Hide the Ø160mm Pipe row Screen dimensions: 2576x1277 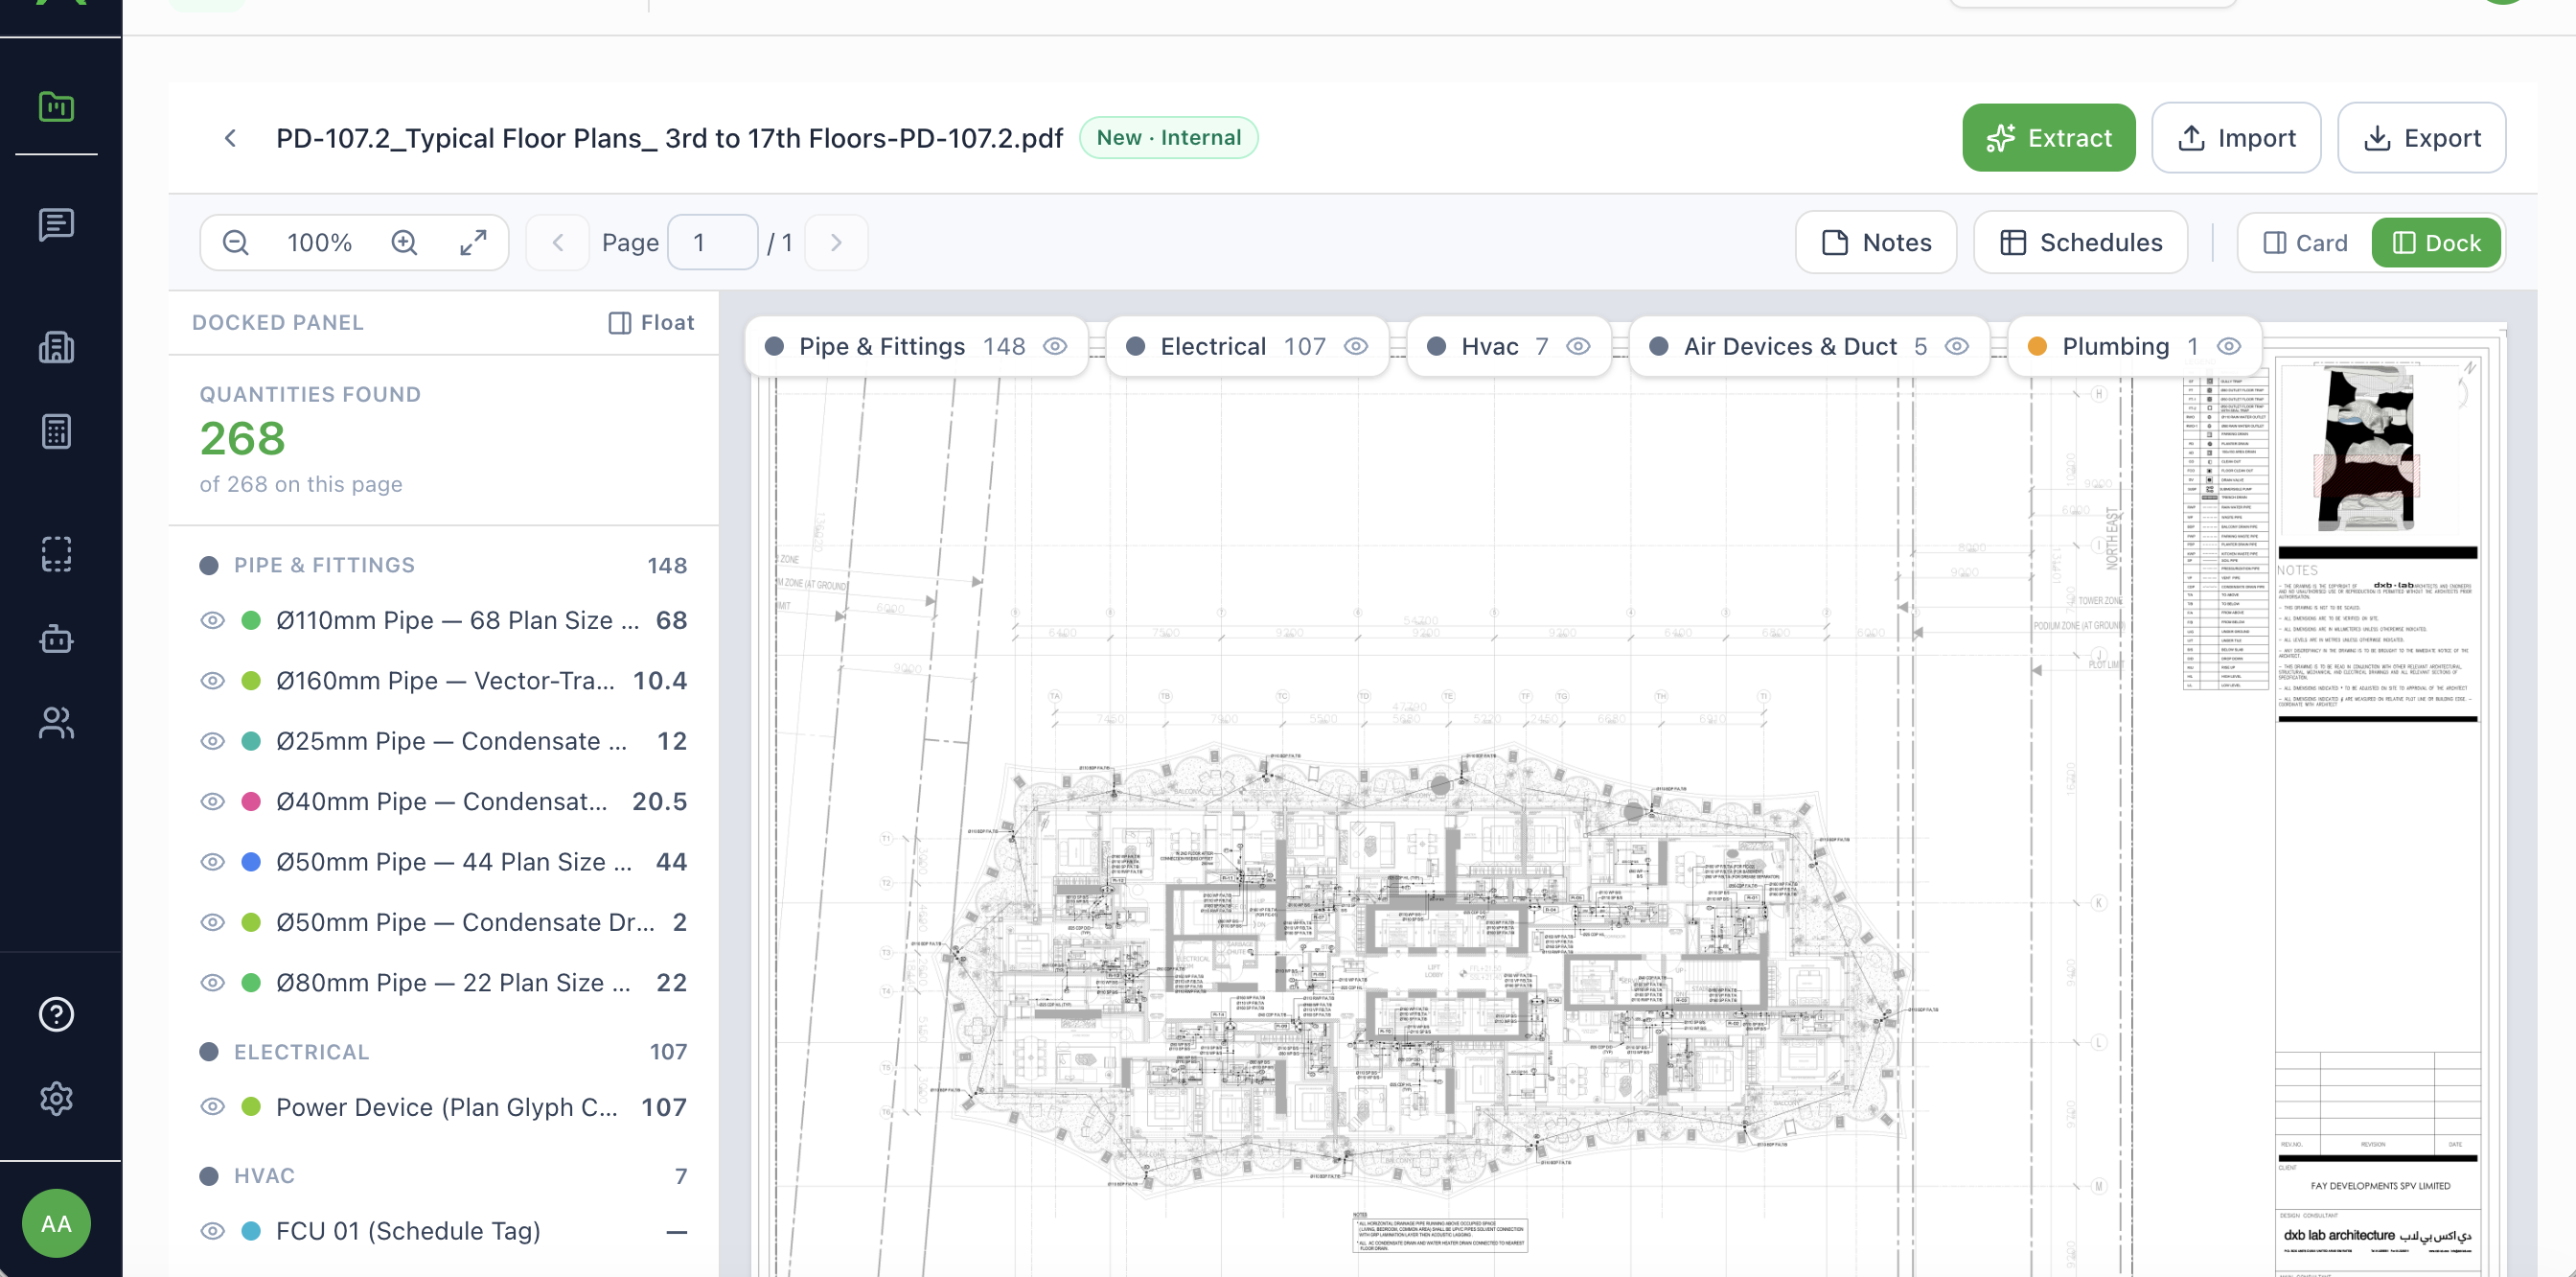tap(212, 681)
